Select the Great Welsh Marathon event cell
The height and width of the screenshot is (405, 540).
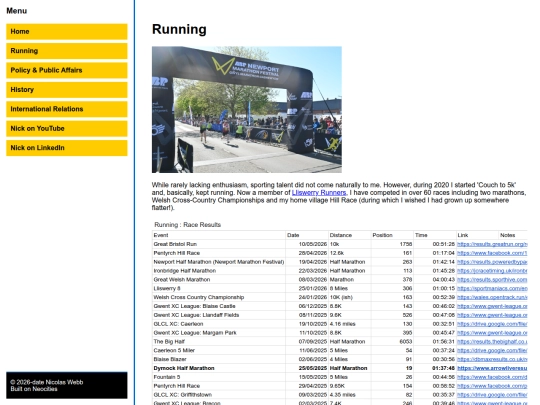(219, 280)
